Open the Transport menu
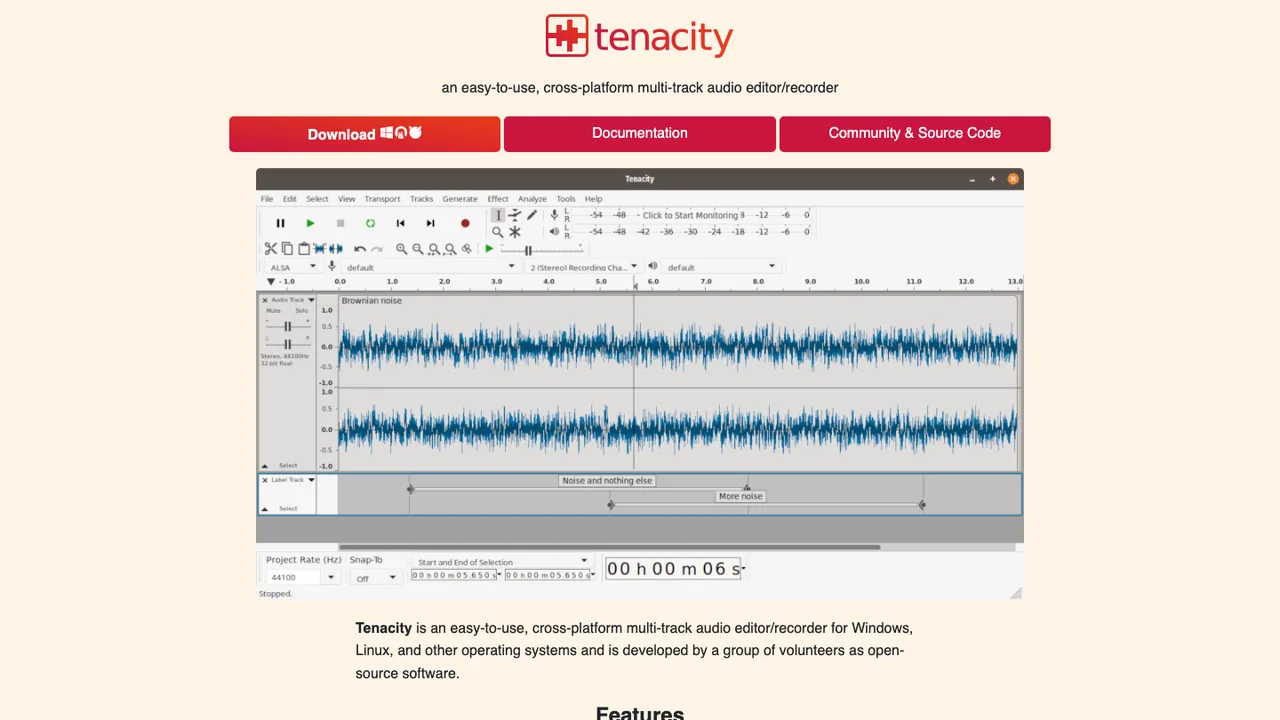 pos(382,199)
